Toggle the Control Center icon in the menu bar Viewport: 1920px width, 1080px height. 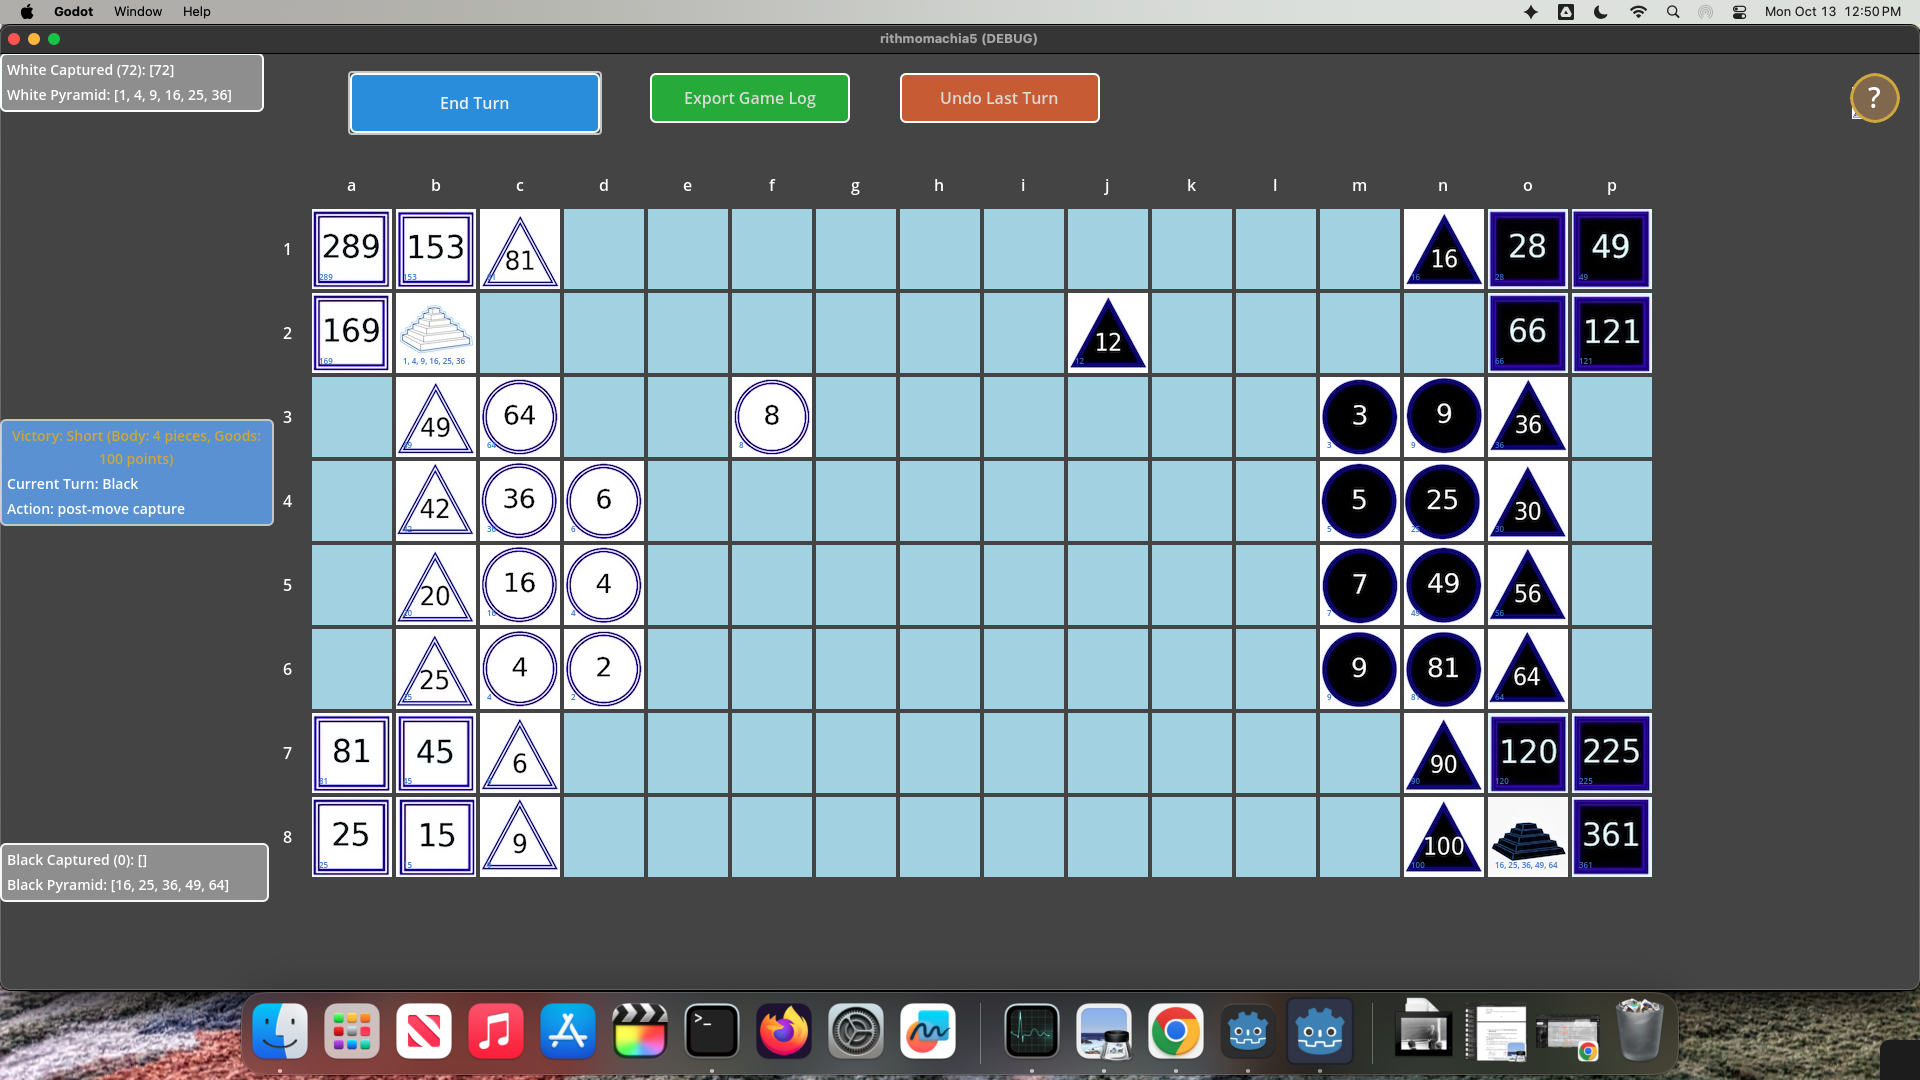pos(1739,12)
